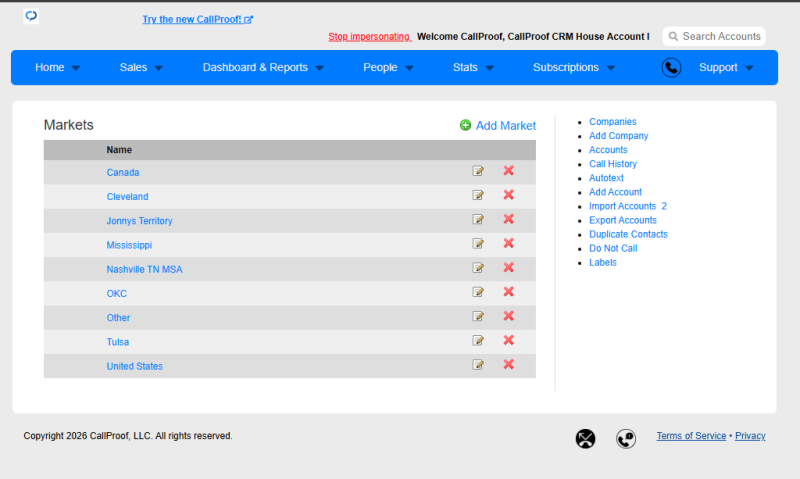Open the Canada market name
The height and width of the screenshot is (479, 800).
coord(122,172)
